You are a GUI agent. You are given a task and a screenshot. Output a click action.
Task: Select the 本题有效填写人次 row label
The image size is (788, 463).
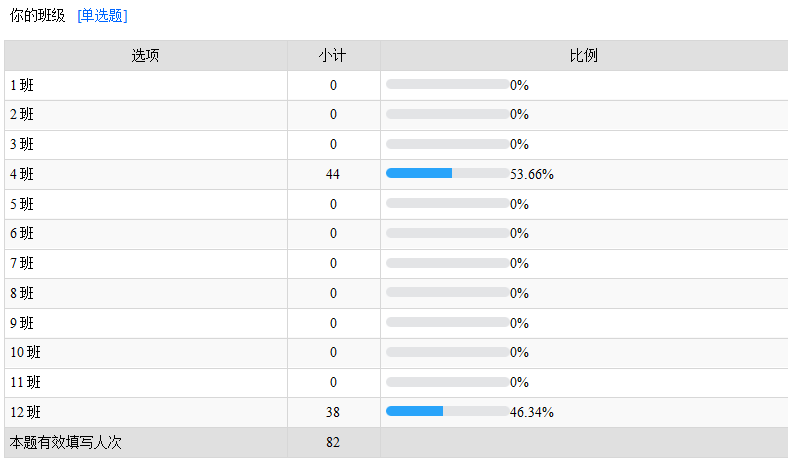tap(65, 442)
